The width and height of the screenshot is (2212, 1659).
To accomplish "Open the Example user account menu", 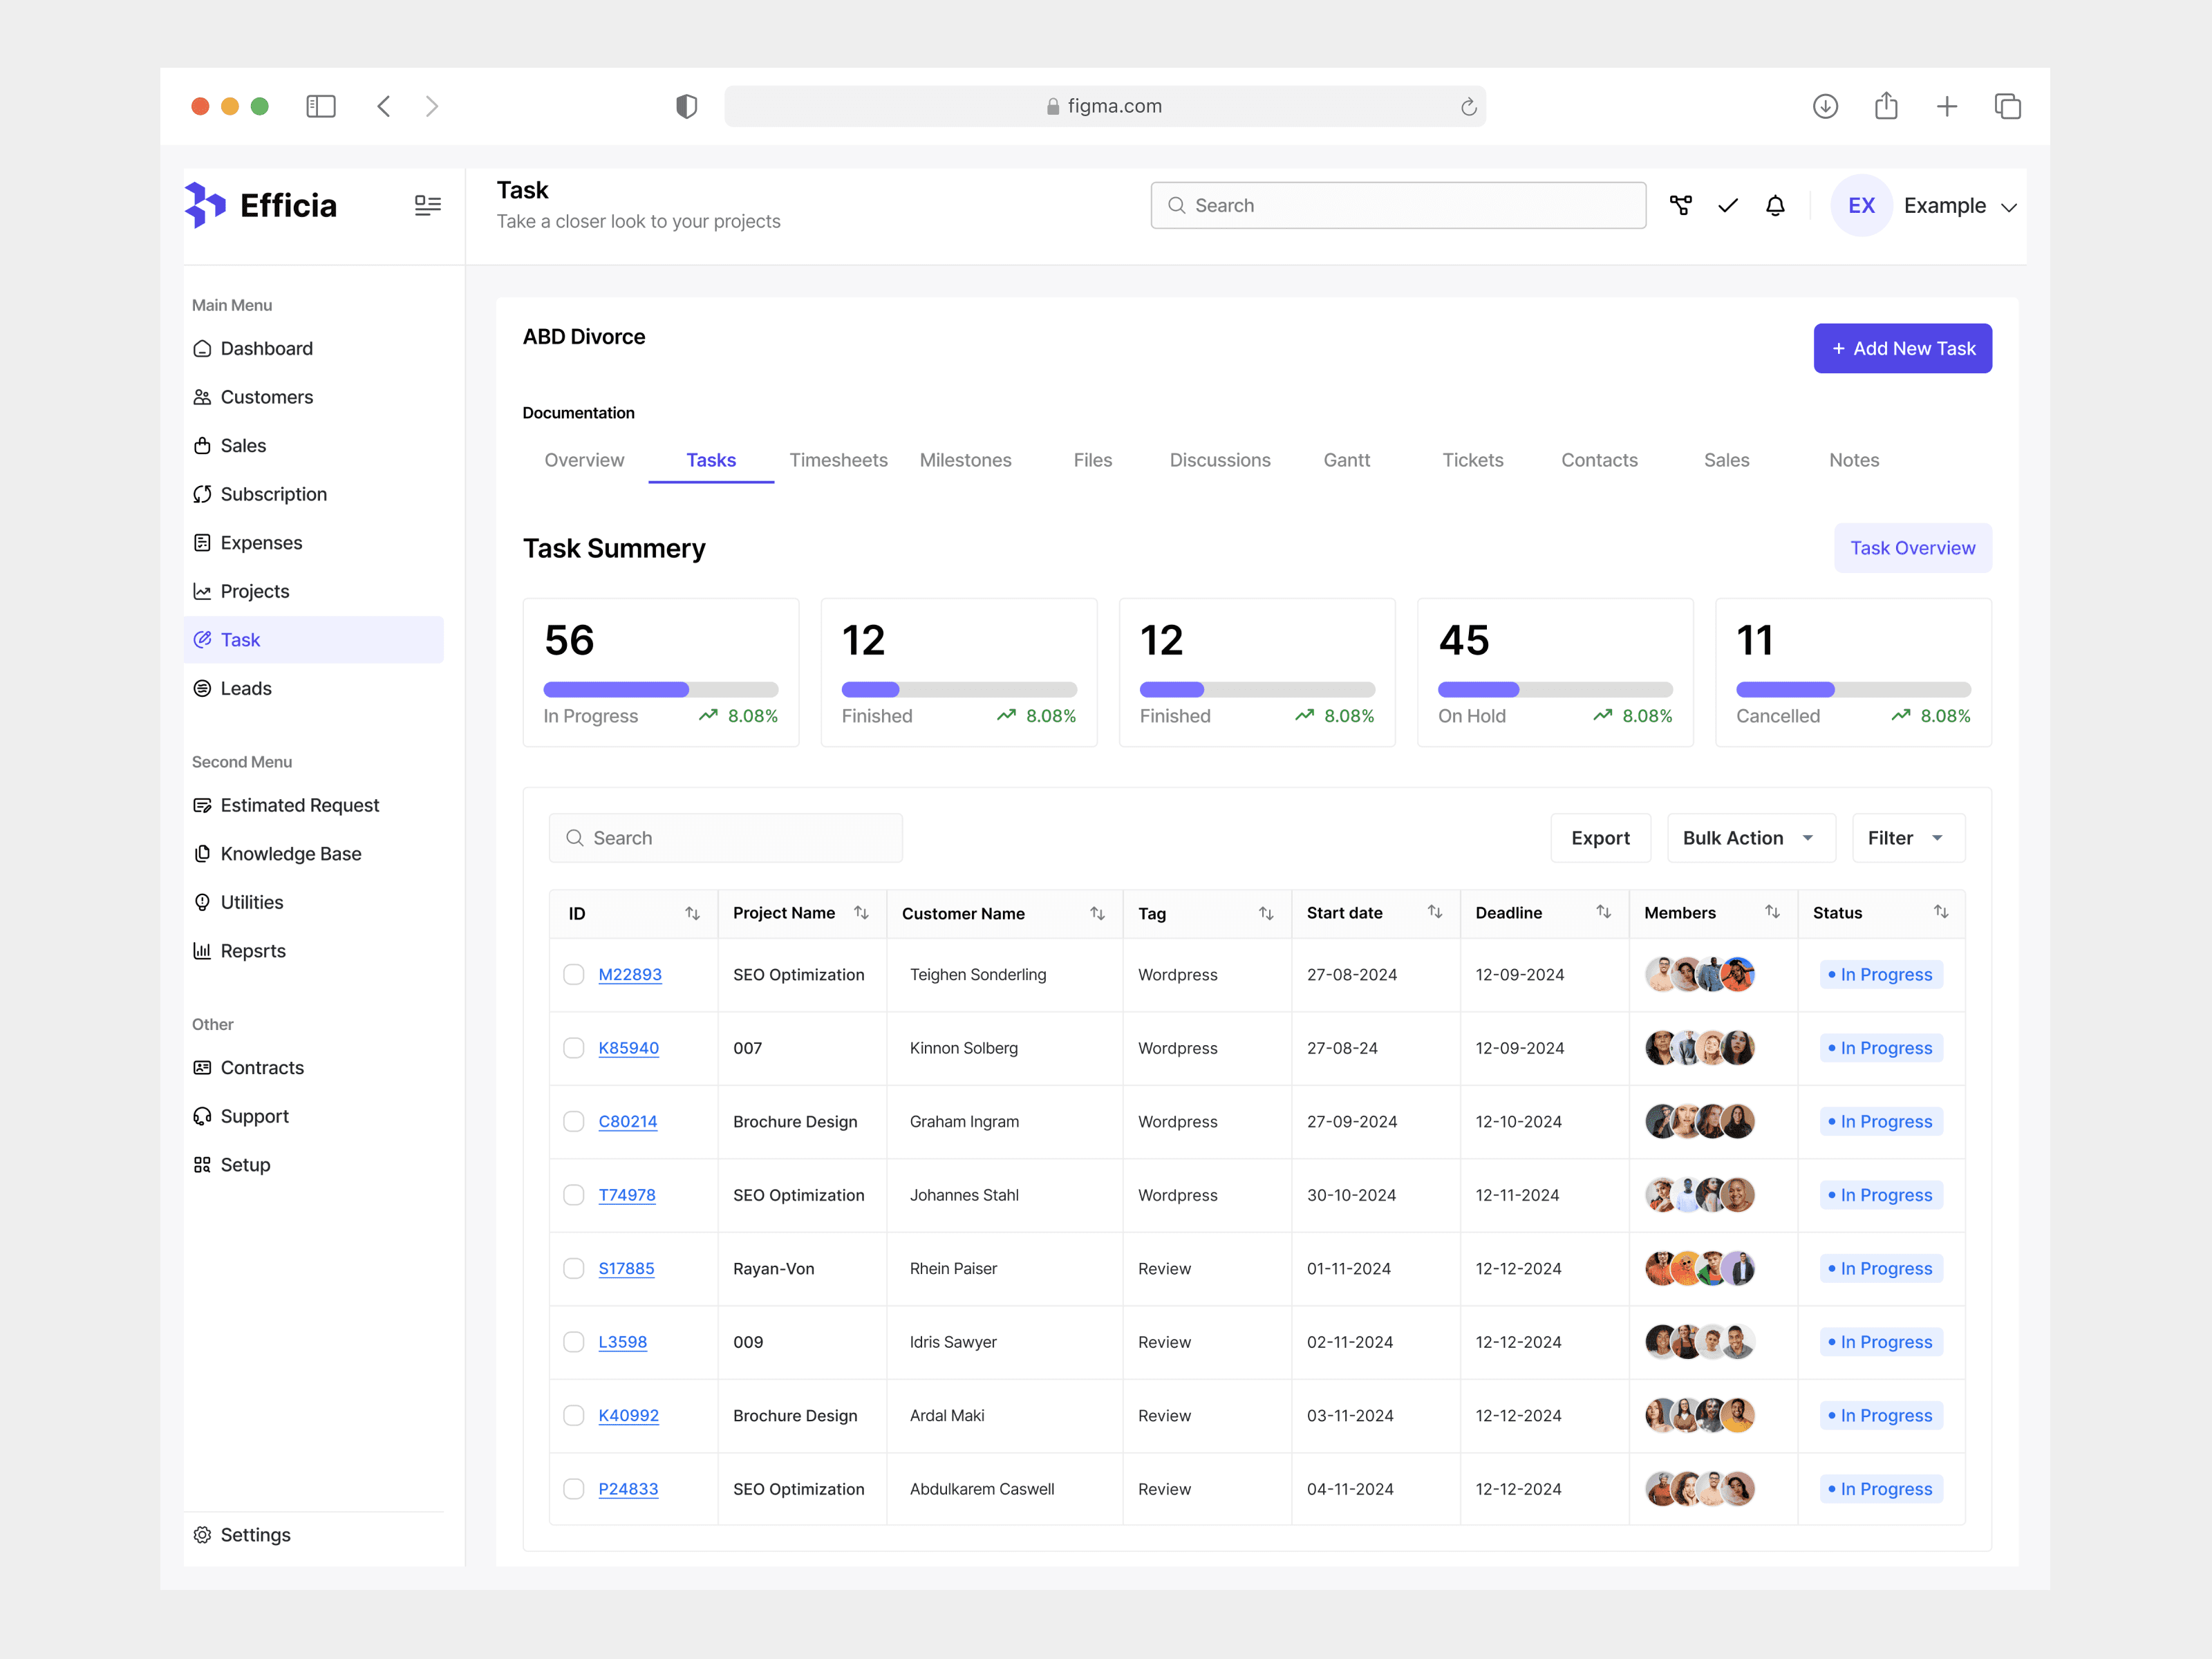I will tap(1959, 206).
